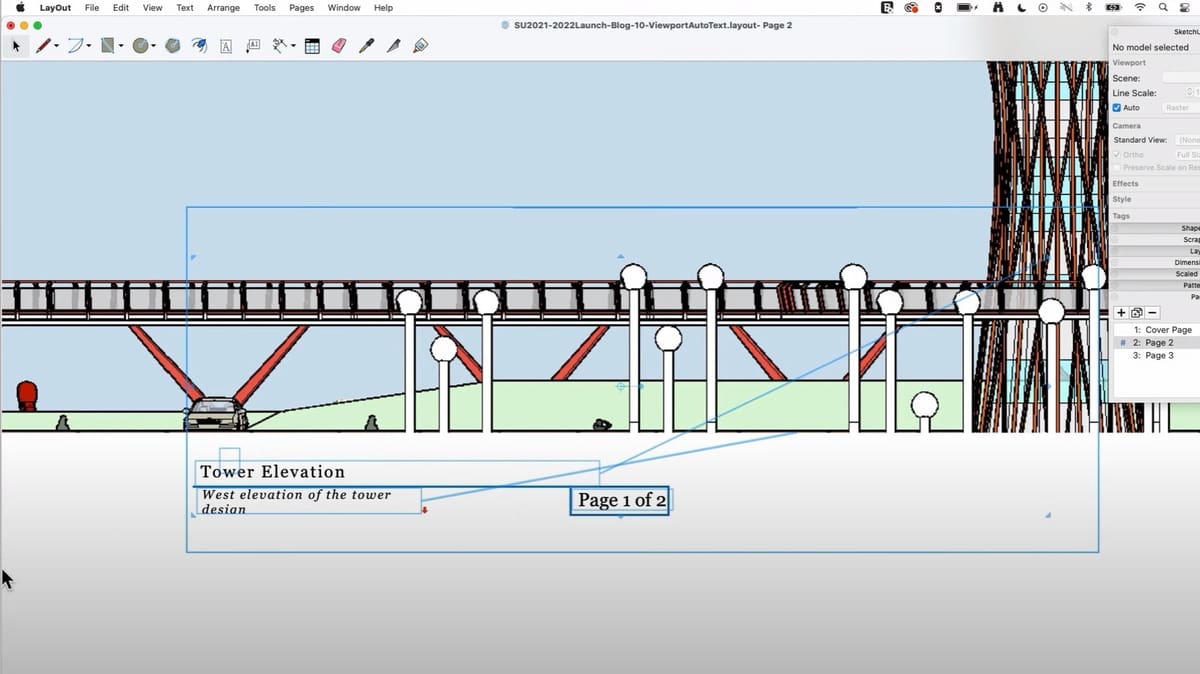Activate the Circle shape tool
Screen dimensions: 1200x674
point(140,46)
